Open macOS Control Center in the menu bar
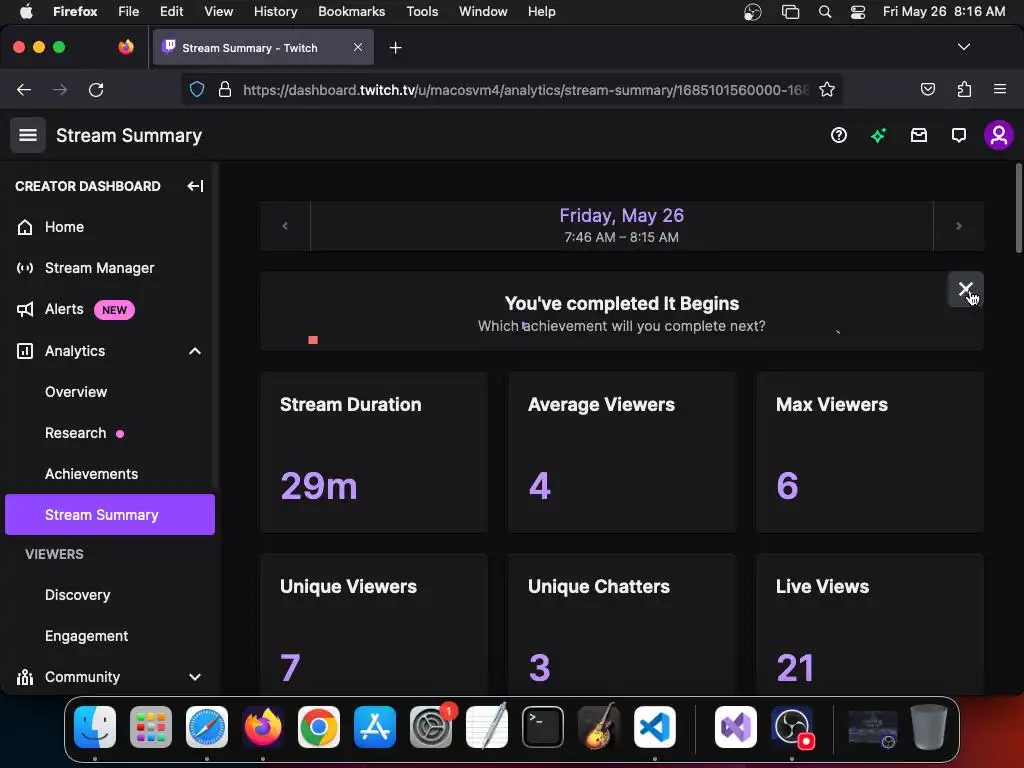The width and height of the screenshot is (1024, 768). click(857, 12)
